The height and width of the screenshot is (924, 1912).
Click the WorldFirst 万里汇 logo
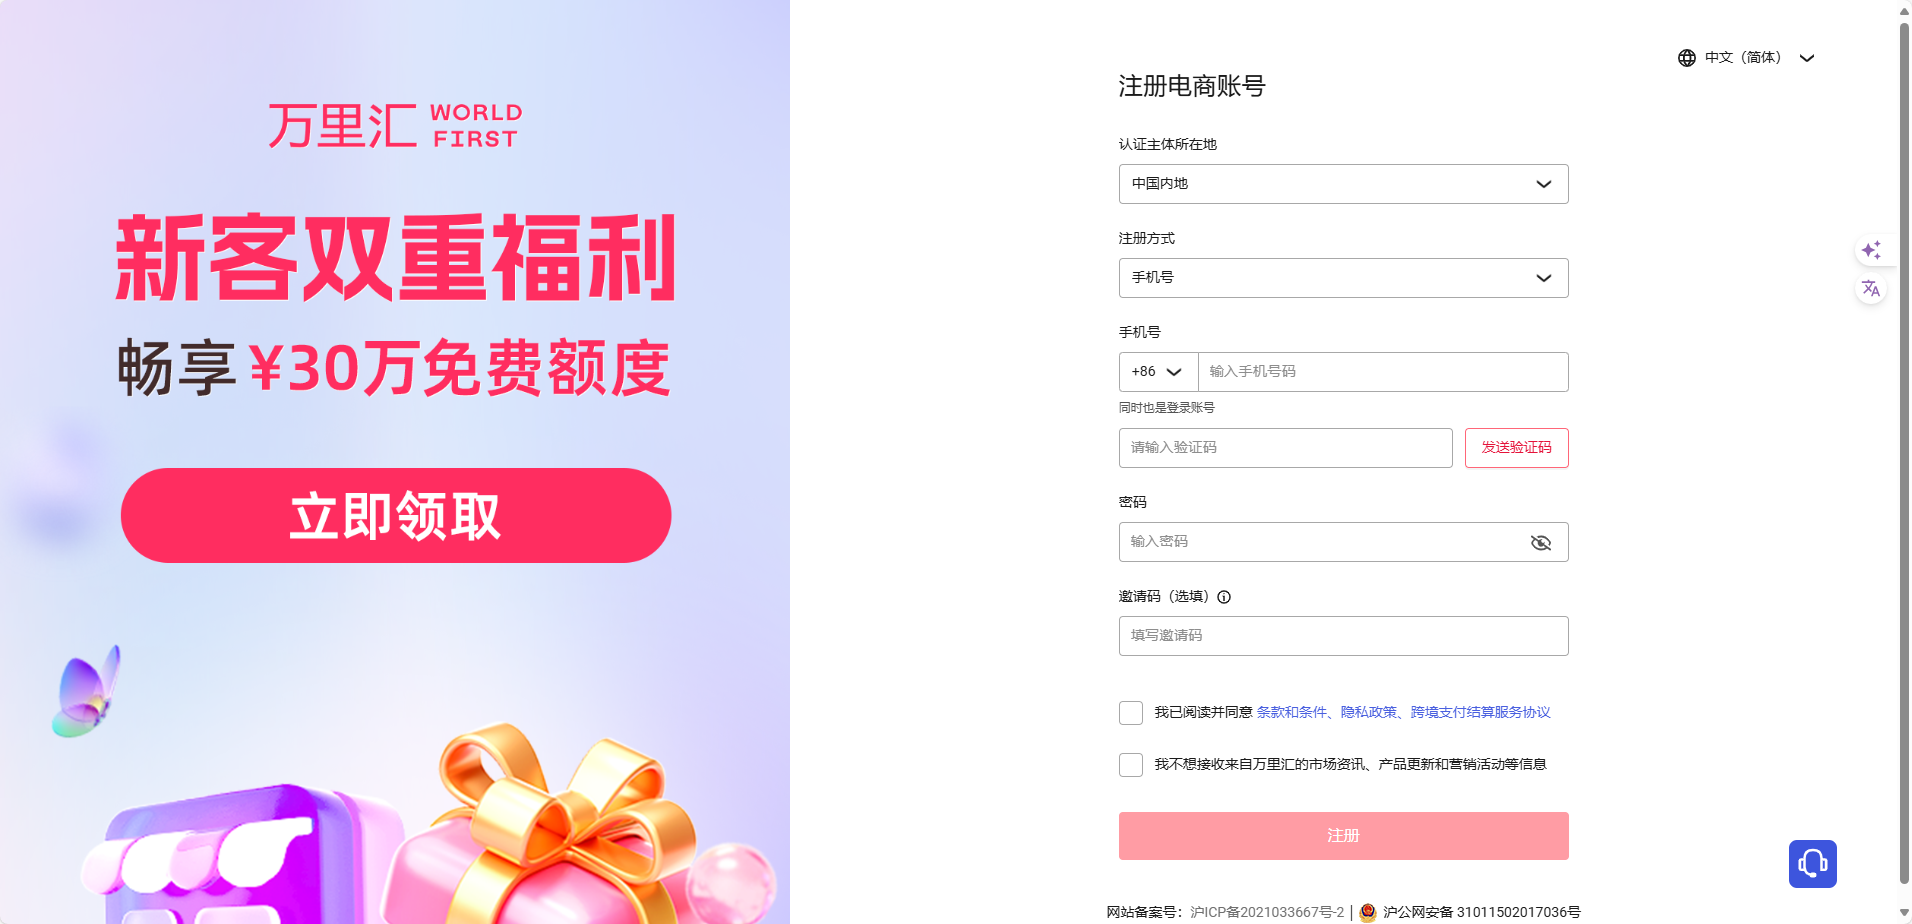(x=395, y=126)
